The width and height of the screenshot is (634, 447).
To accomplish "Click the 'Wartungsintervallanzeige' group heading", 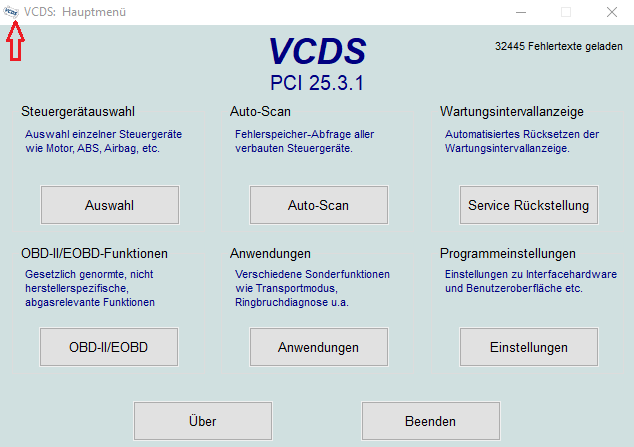I will 512,112.
